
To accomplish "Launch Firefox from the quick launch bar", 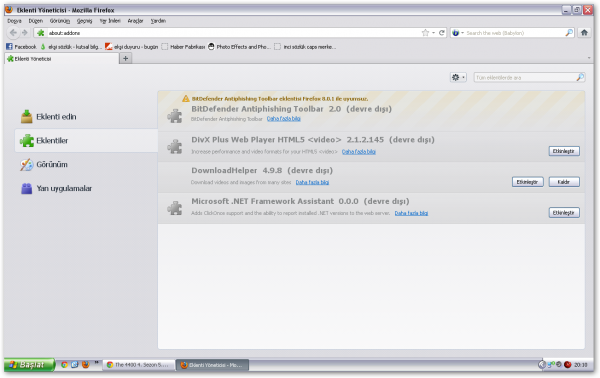I will [x=85, y=365].
